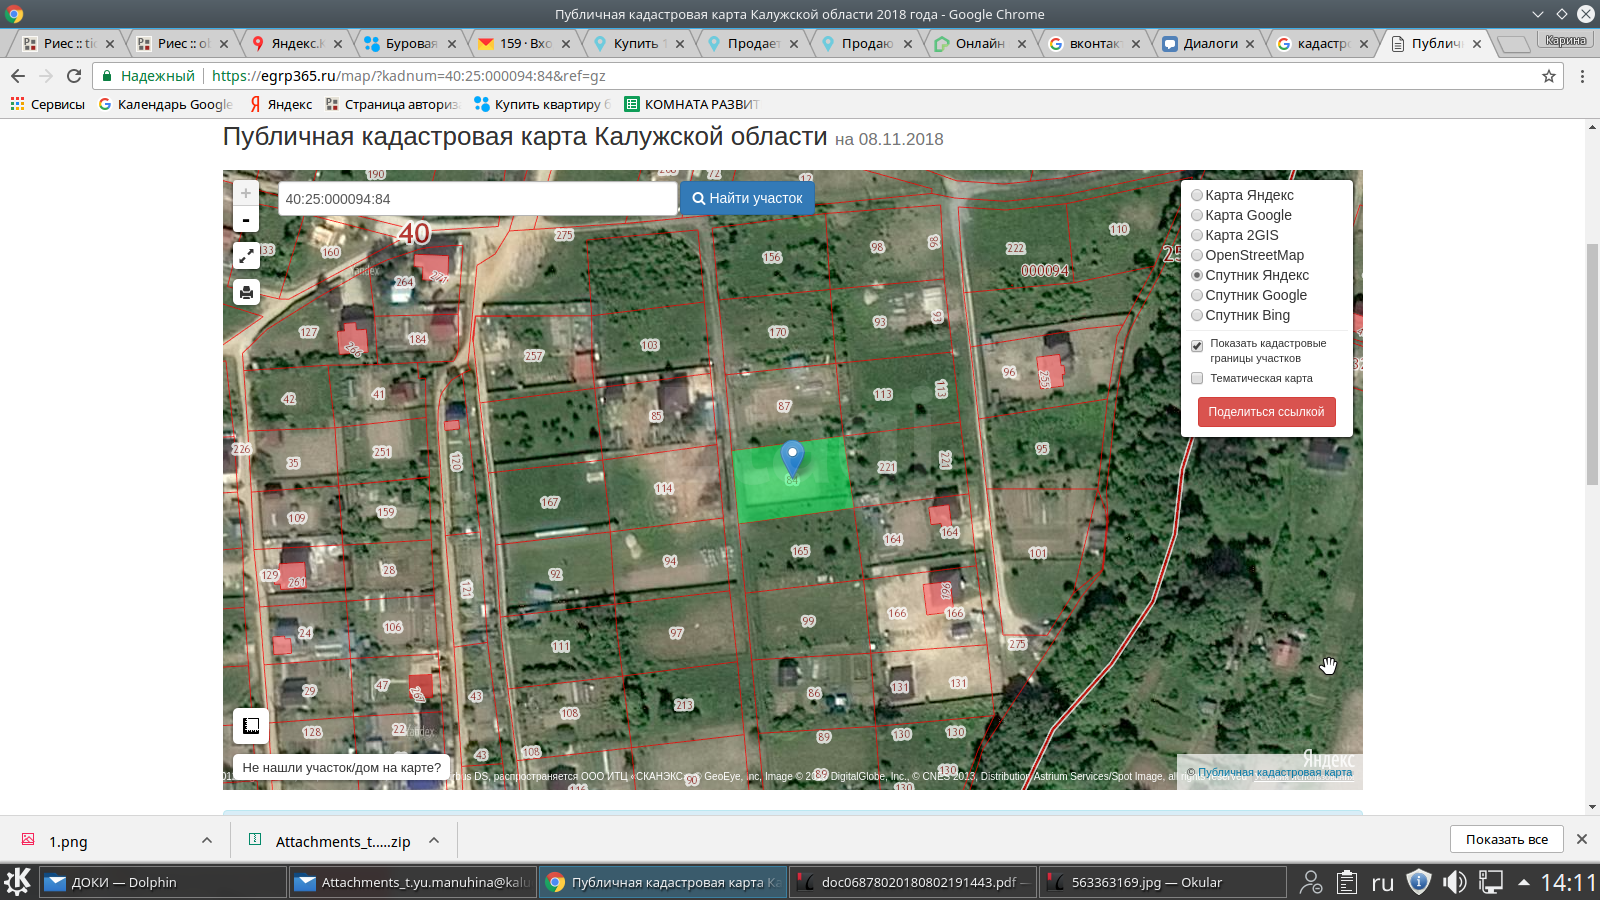The width and height of the screenshot is (1600, 900).
Task: Open new browser tab button
Action: (x=1514, y=43)
